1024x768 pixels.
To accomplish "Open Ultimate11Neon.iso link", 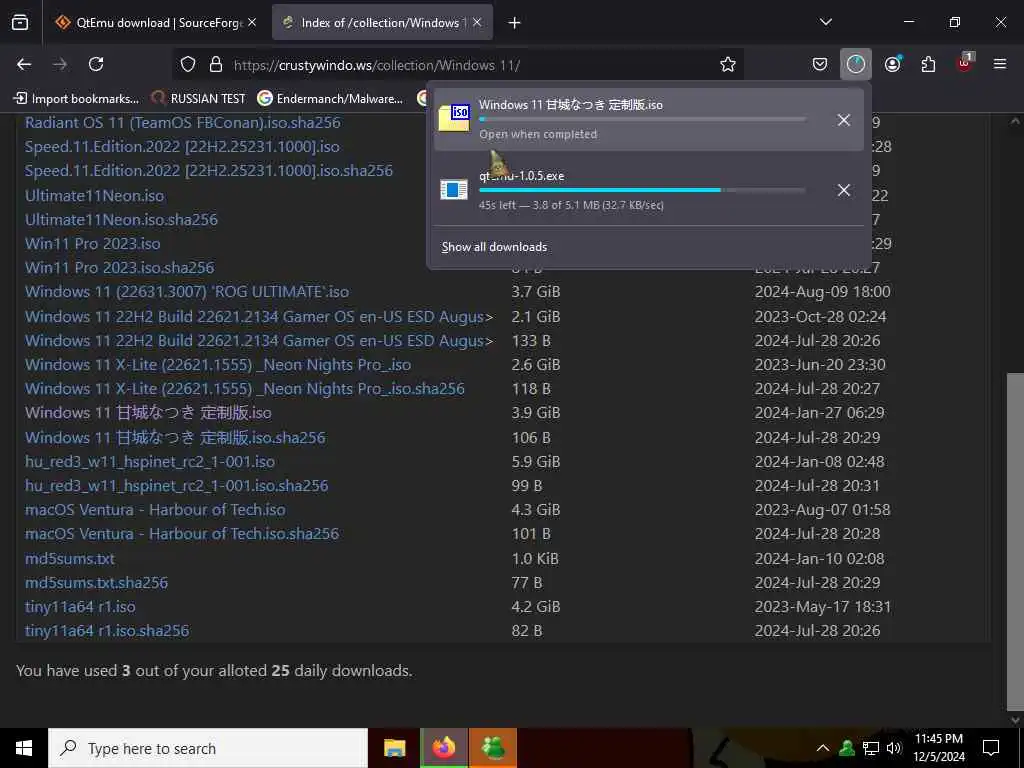I will 95,195.
